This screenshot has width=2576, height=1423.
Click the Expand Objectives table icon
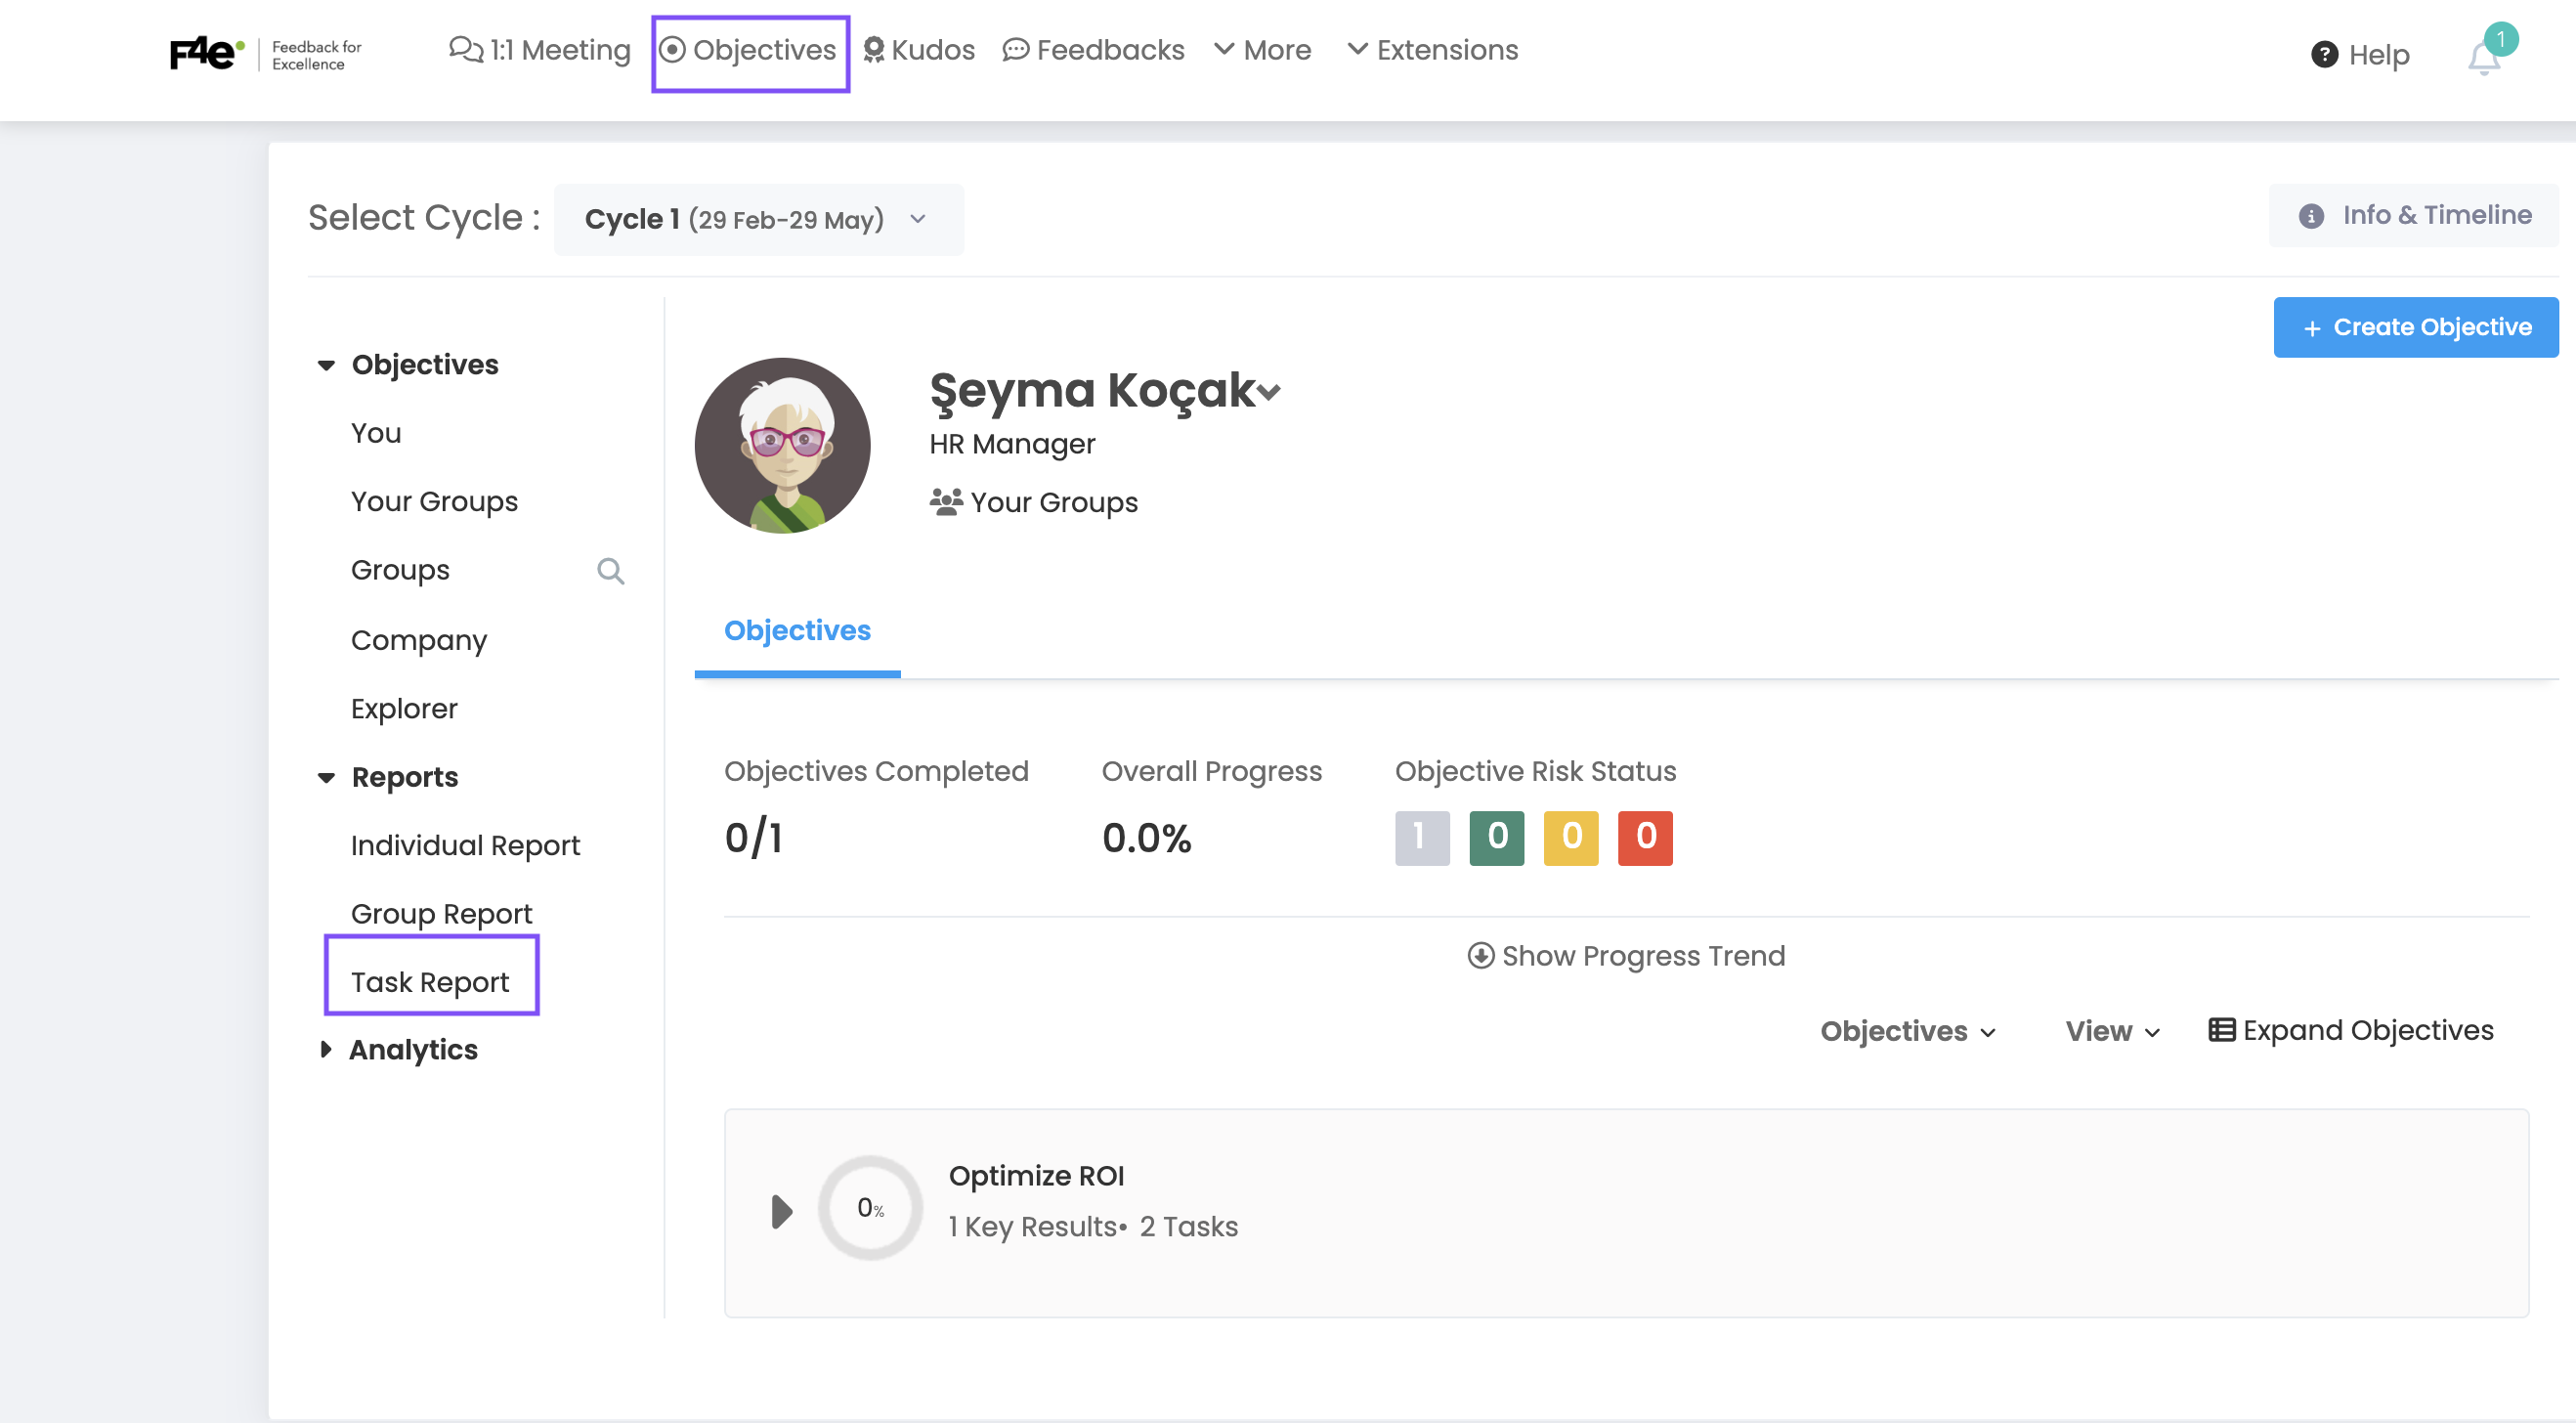2221,1030
